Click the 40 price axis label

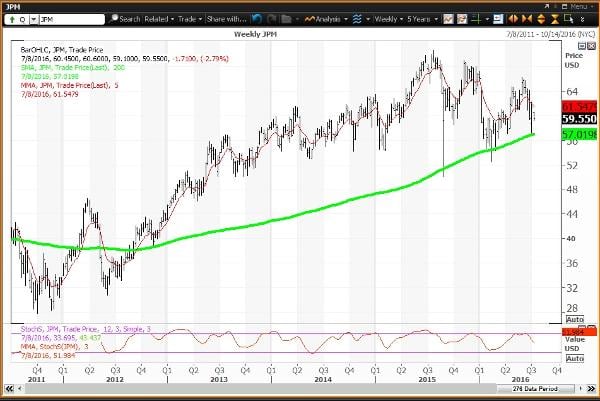(x=571, y=238)
